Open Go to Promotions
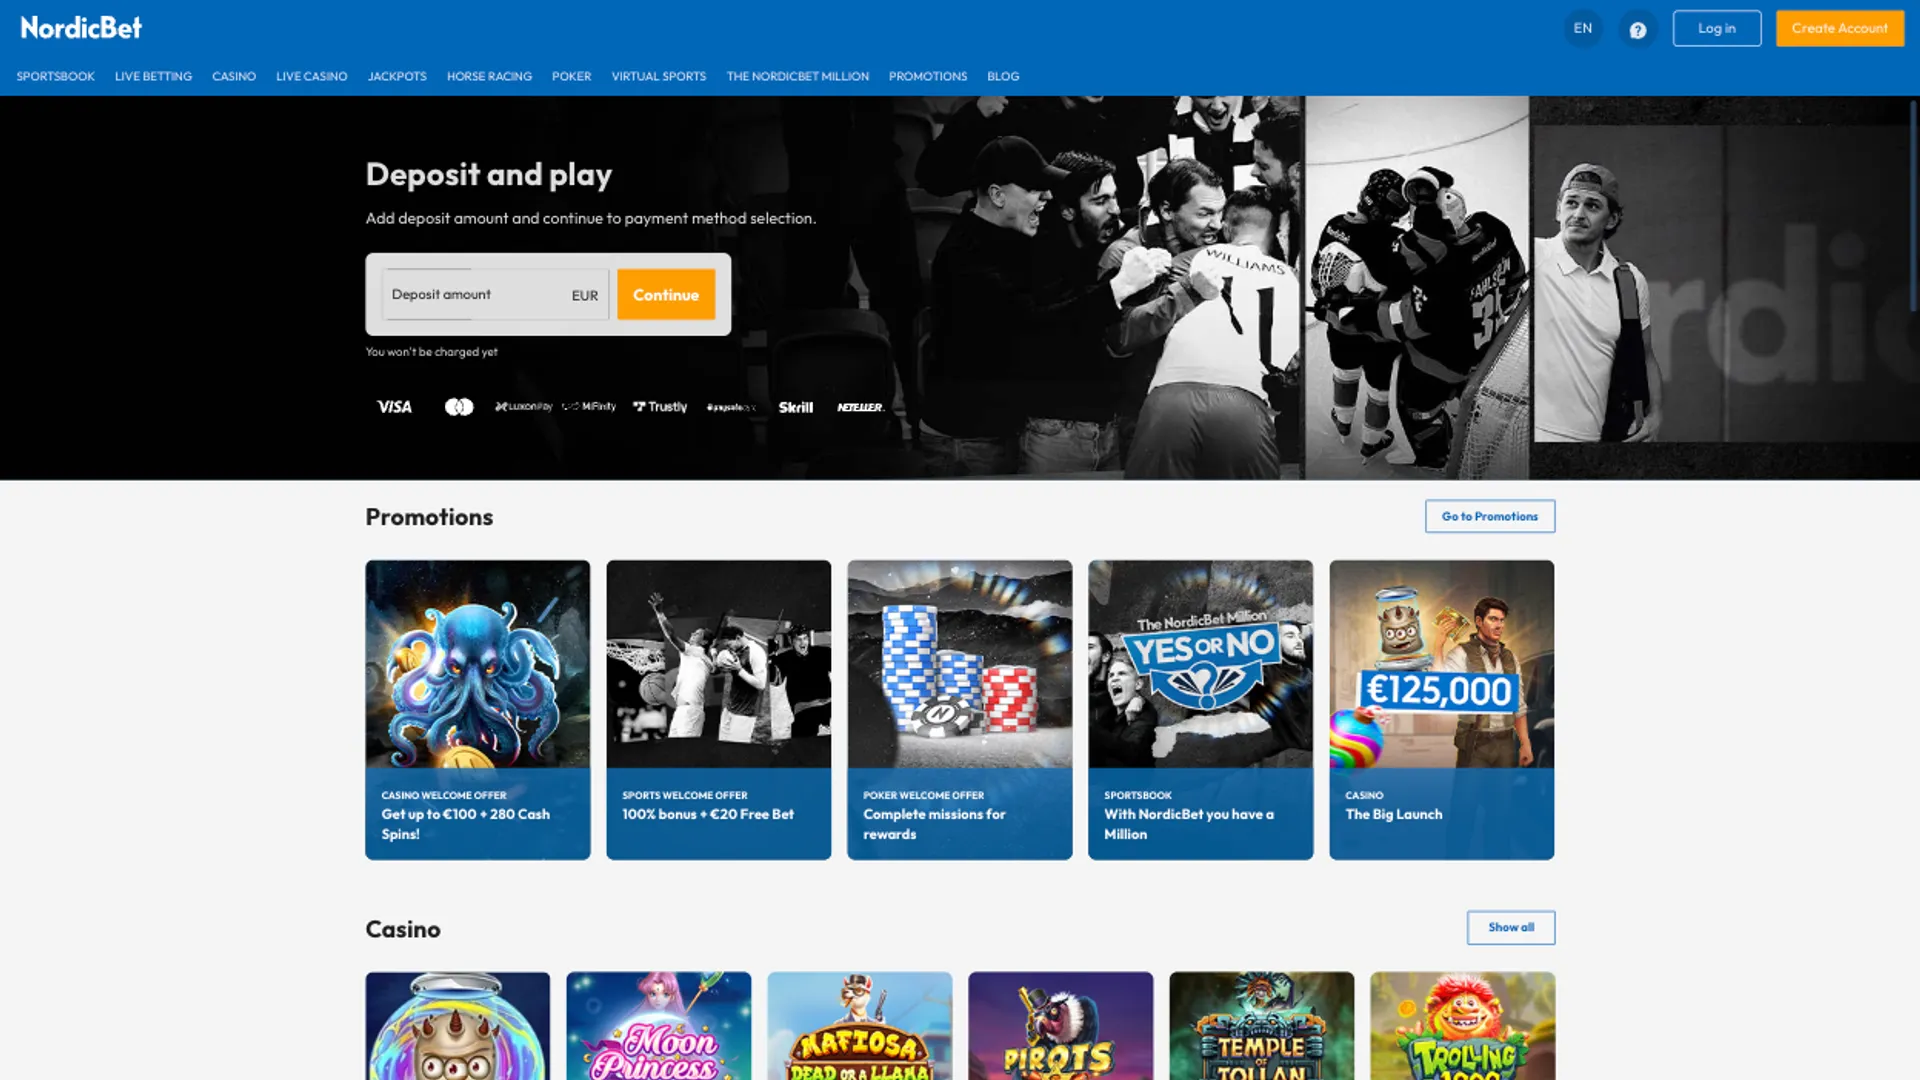Image resolution: width=1920 pixels, height=1080 pixels. click(x=1489, y=516)
